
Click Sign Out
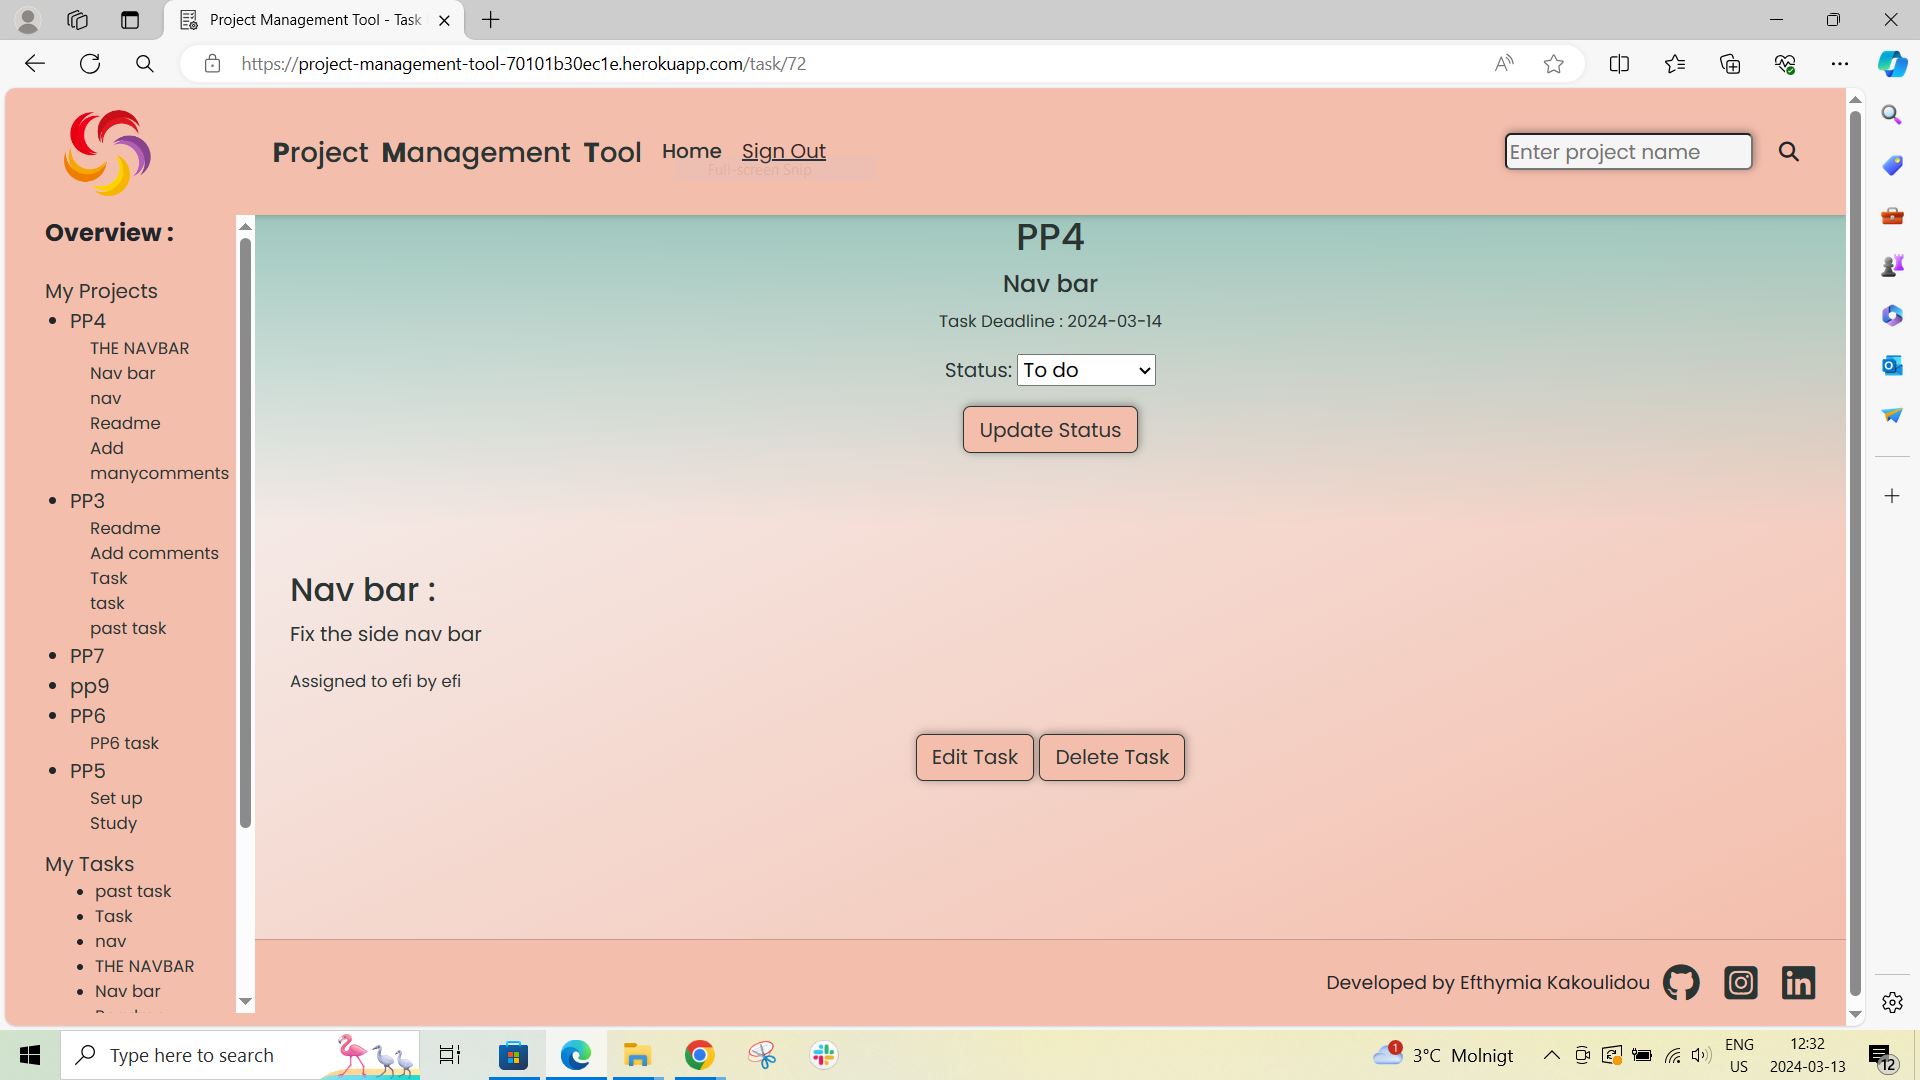[x=783, y=151]
